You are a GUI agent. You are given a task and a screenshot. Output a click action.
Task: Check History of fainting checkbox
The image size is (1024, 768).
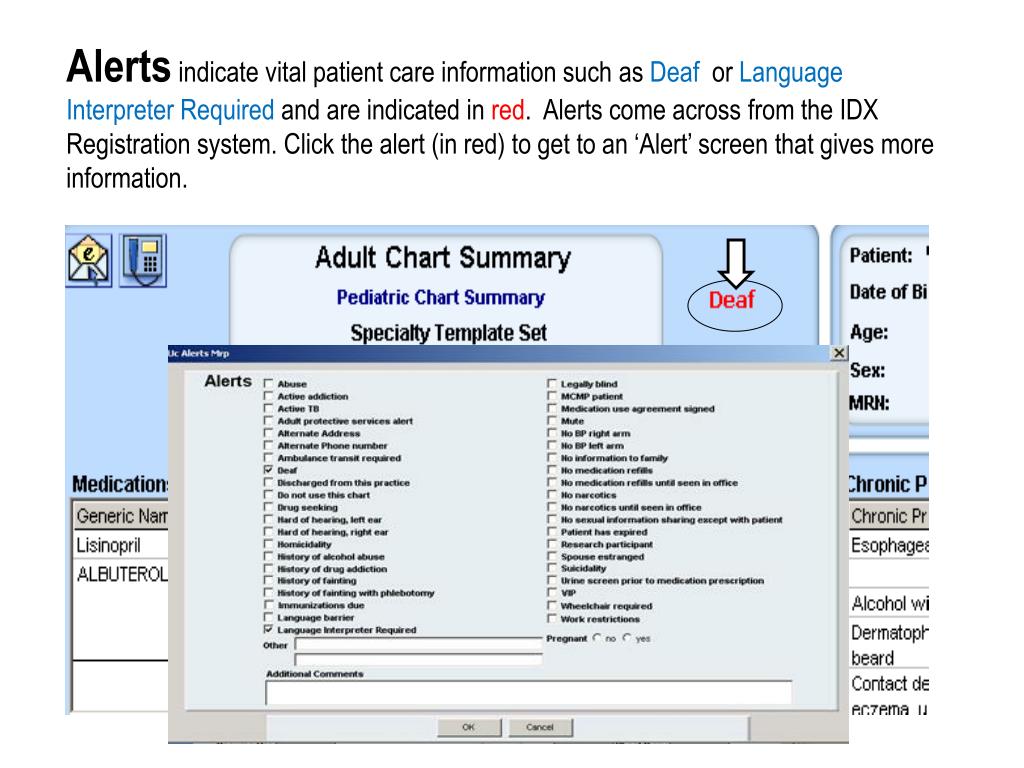point(268,580)
